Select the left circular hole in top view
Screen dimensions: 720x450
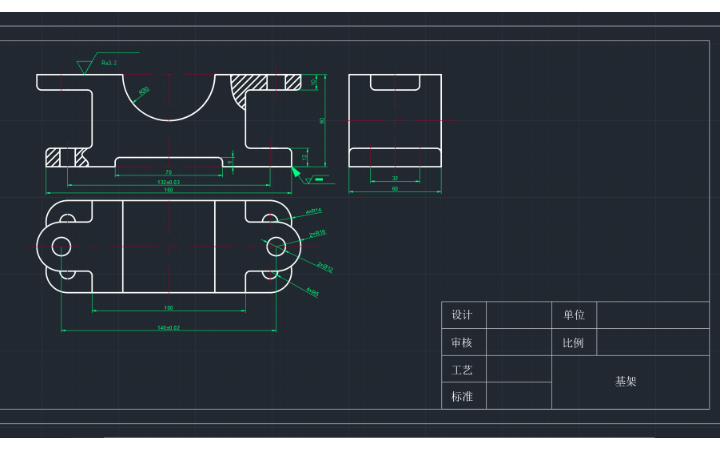[61, 245]
